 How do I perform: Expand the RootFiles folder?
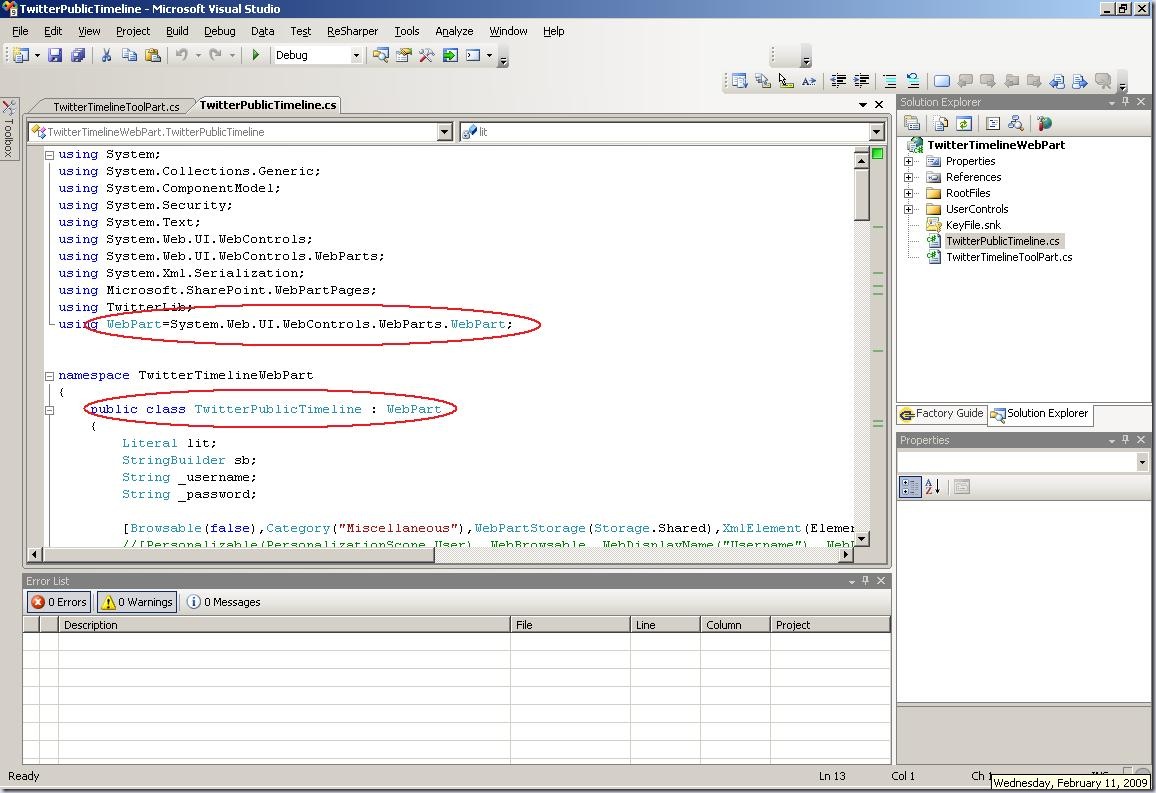908,193
